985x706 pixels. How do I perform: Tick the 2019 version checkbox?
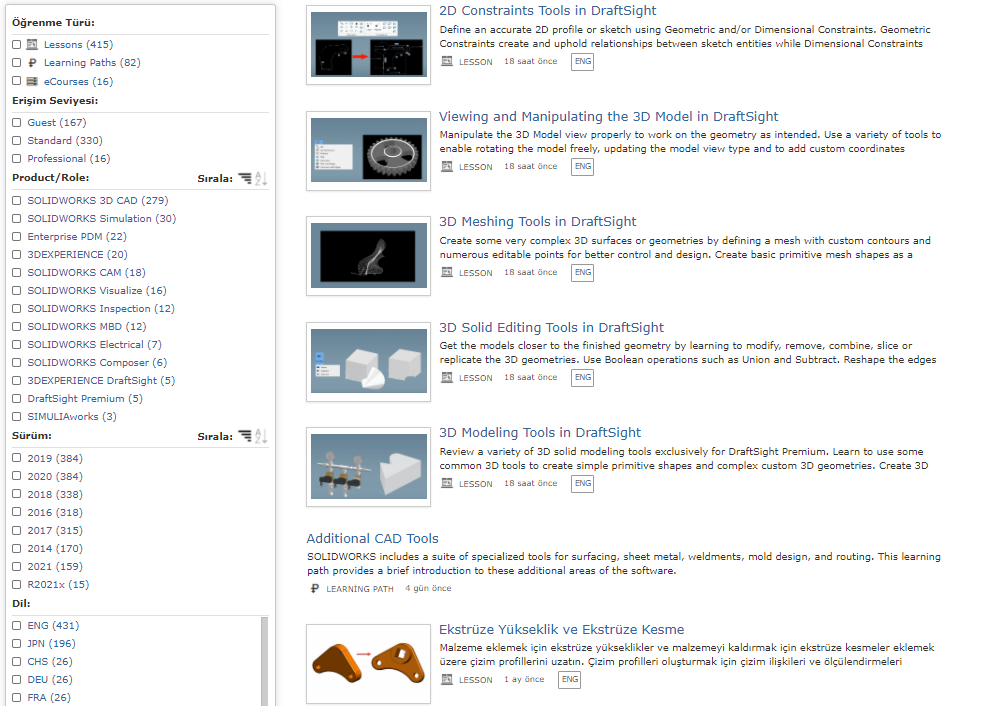coord(17,459)
